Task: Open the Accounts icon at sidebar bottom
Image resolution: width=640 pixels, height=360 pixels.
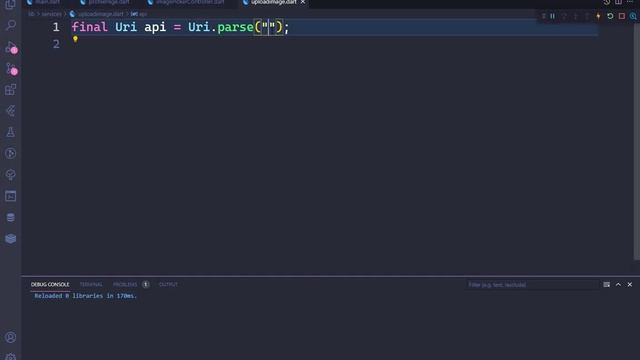Action: coord(11,337)
